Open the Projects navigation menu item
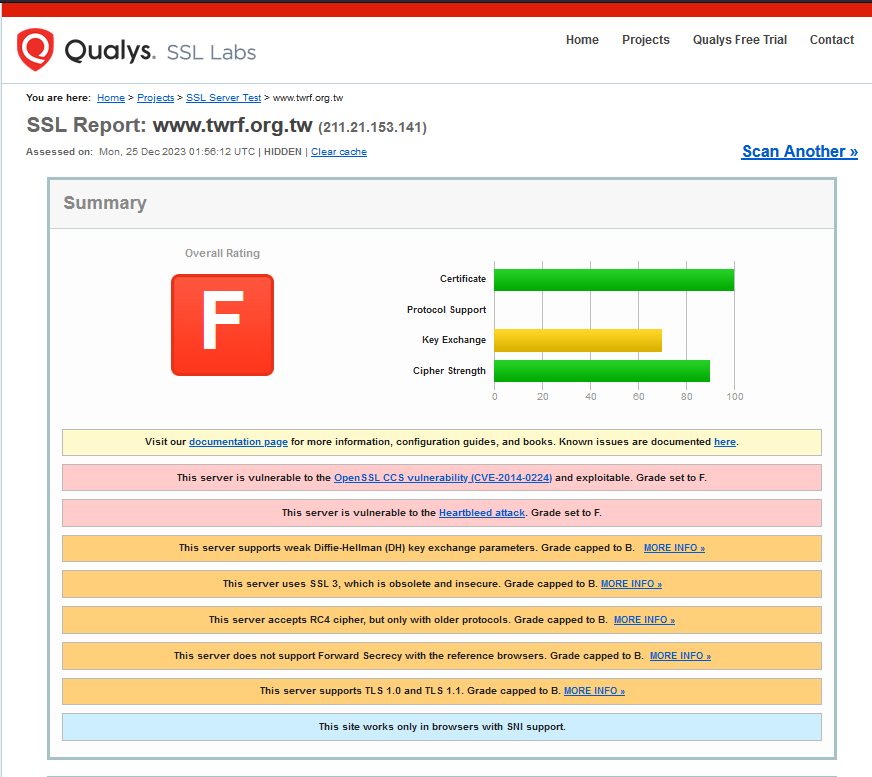The image size is (872, 777). coord(645,39)
